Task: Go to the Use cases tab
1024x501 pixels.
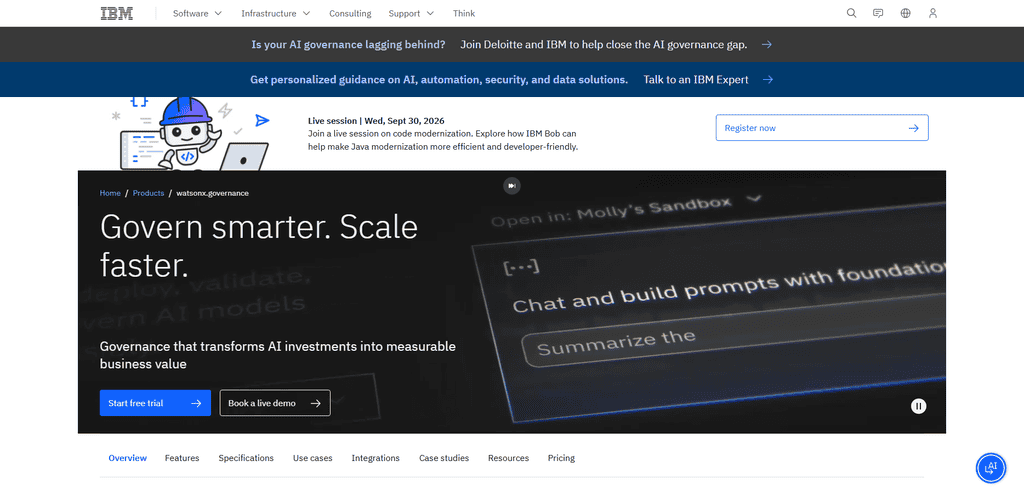Action: click(x=312, y=458)
